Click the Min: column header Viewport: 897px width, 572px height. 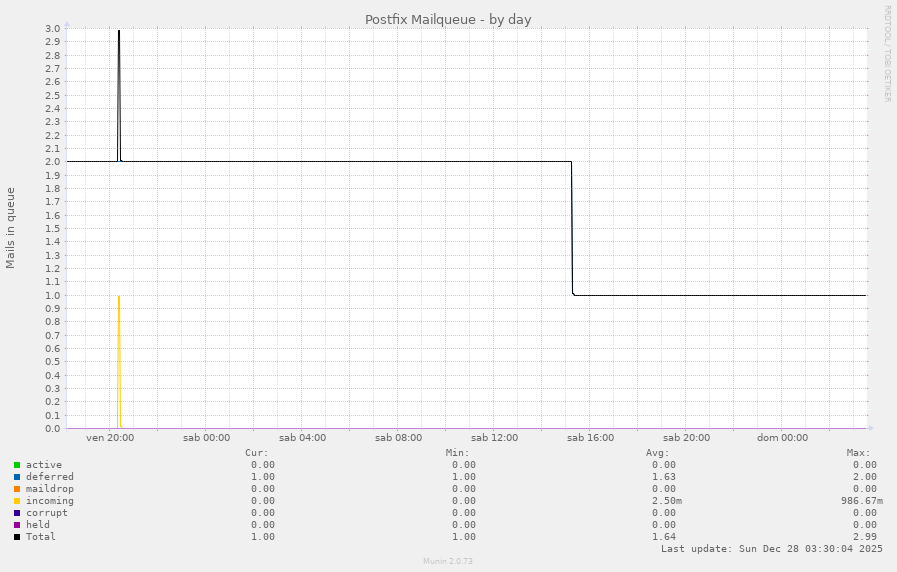pos(458,453)
